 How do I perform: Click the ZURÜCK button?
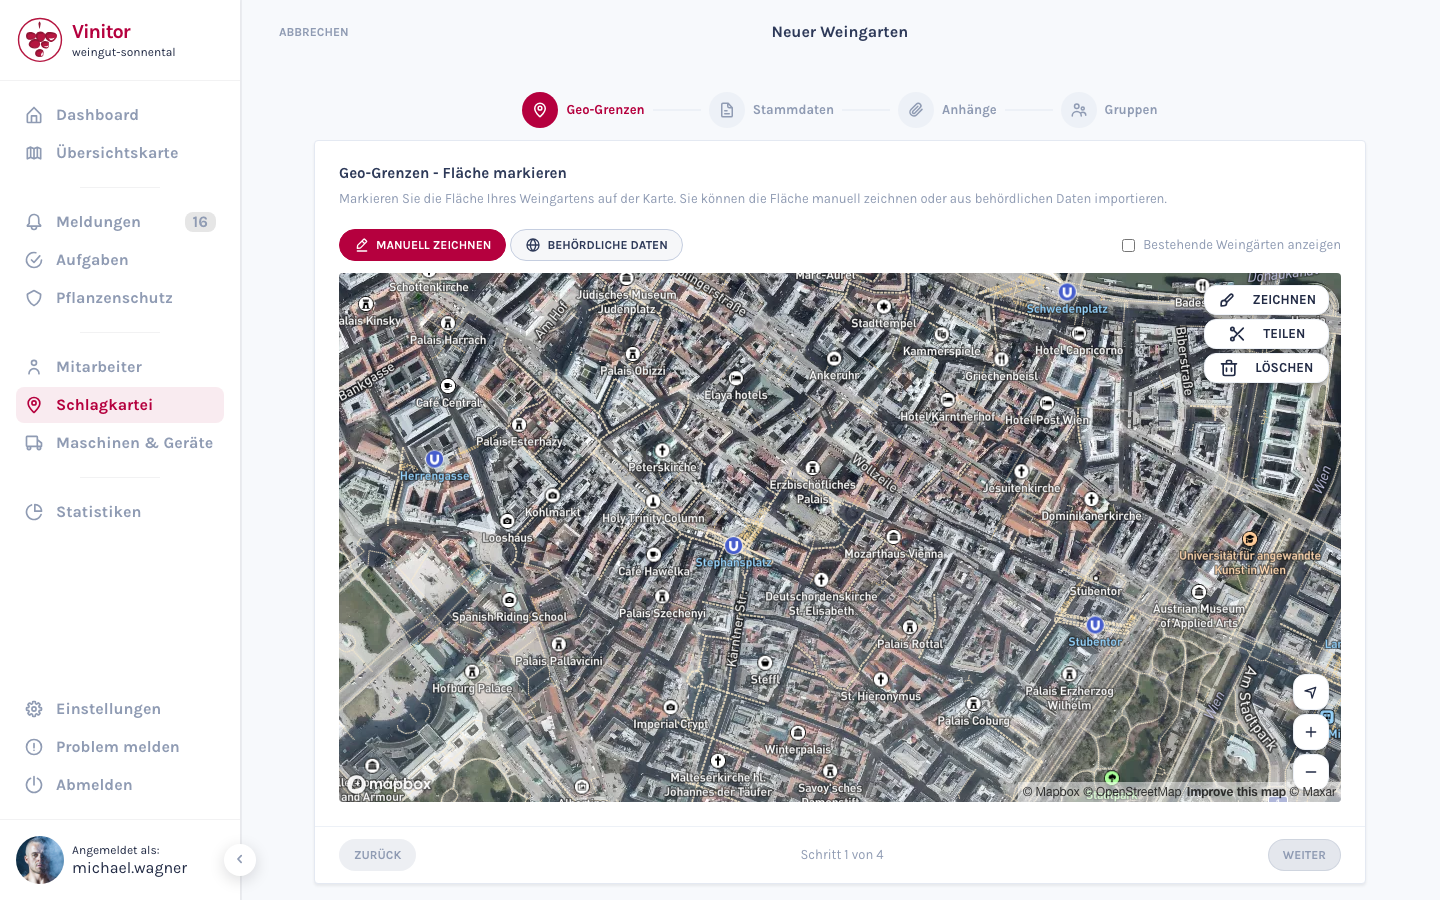point(378,855)
